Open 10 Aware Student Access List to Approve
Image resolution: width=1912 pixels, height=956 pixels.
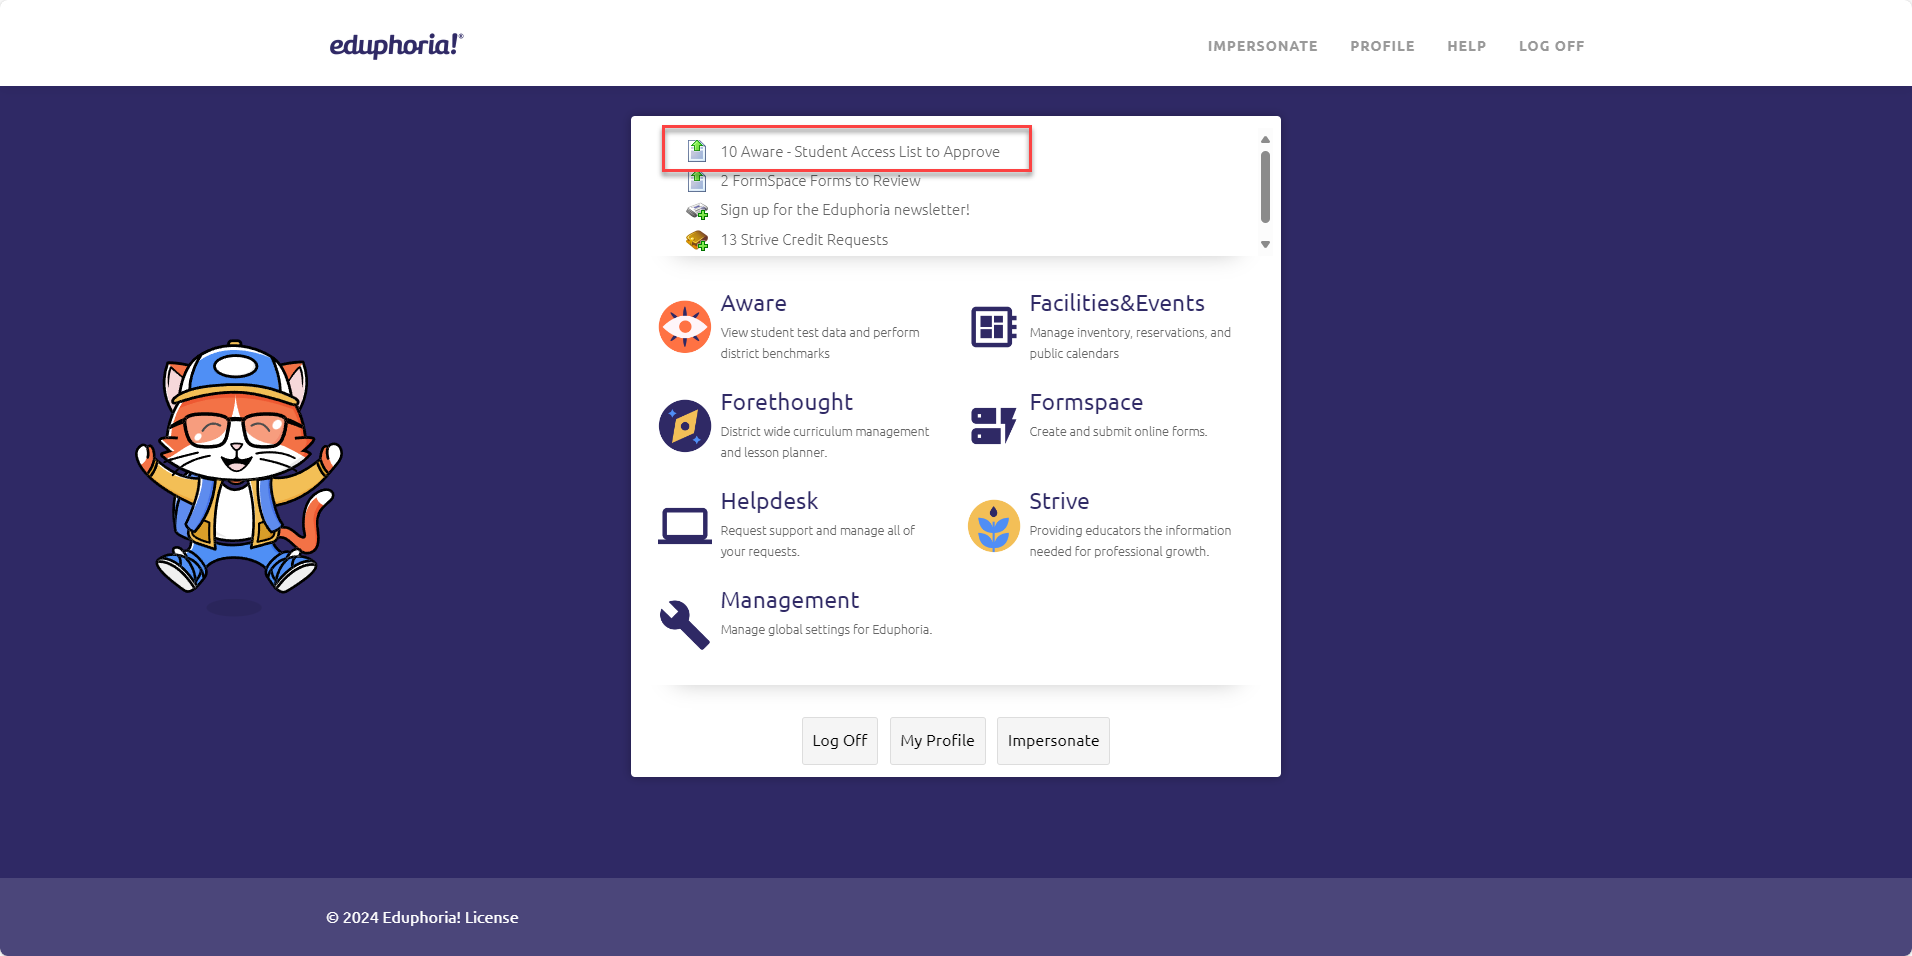click(x=860, y=152)
